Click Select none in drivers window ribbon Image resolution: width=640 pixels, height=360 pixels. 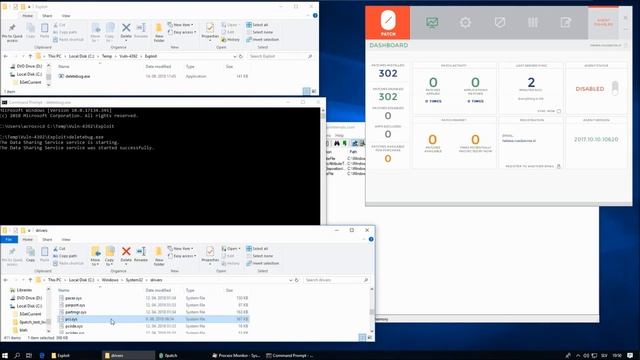click(x=259, y=256)
